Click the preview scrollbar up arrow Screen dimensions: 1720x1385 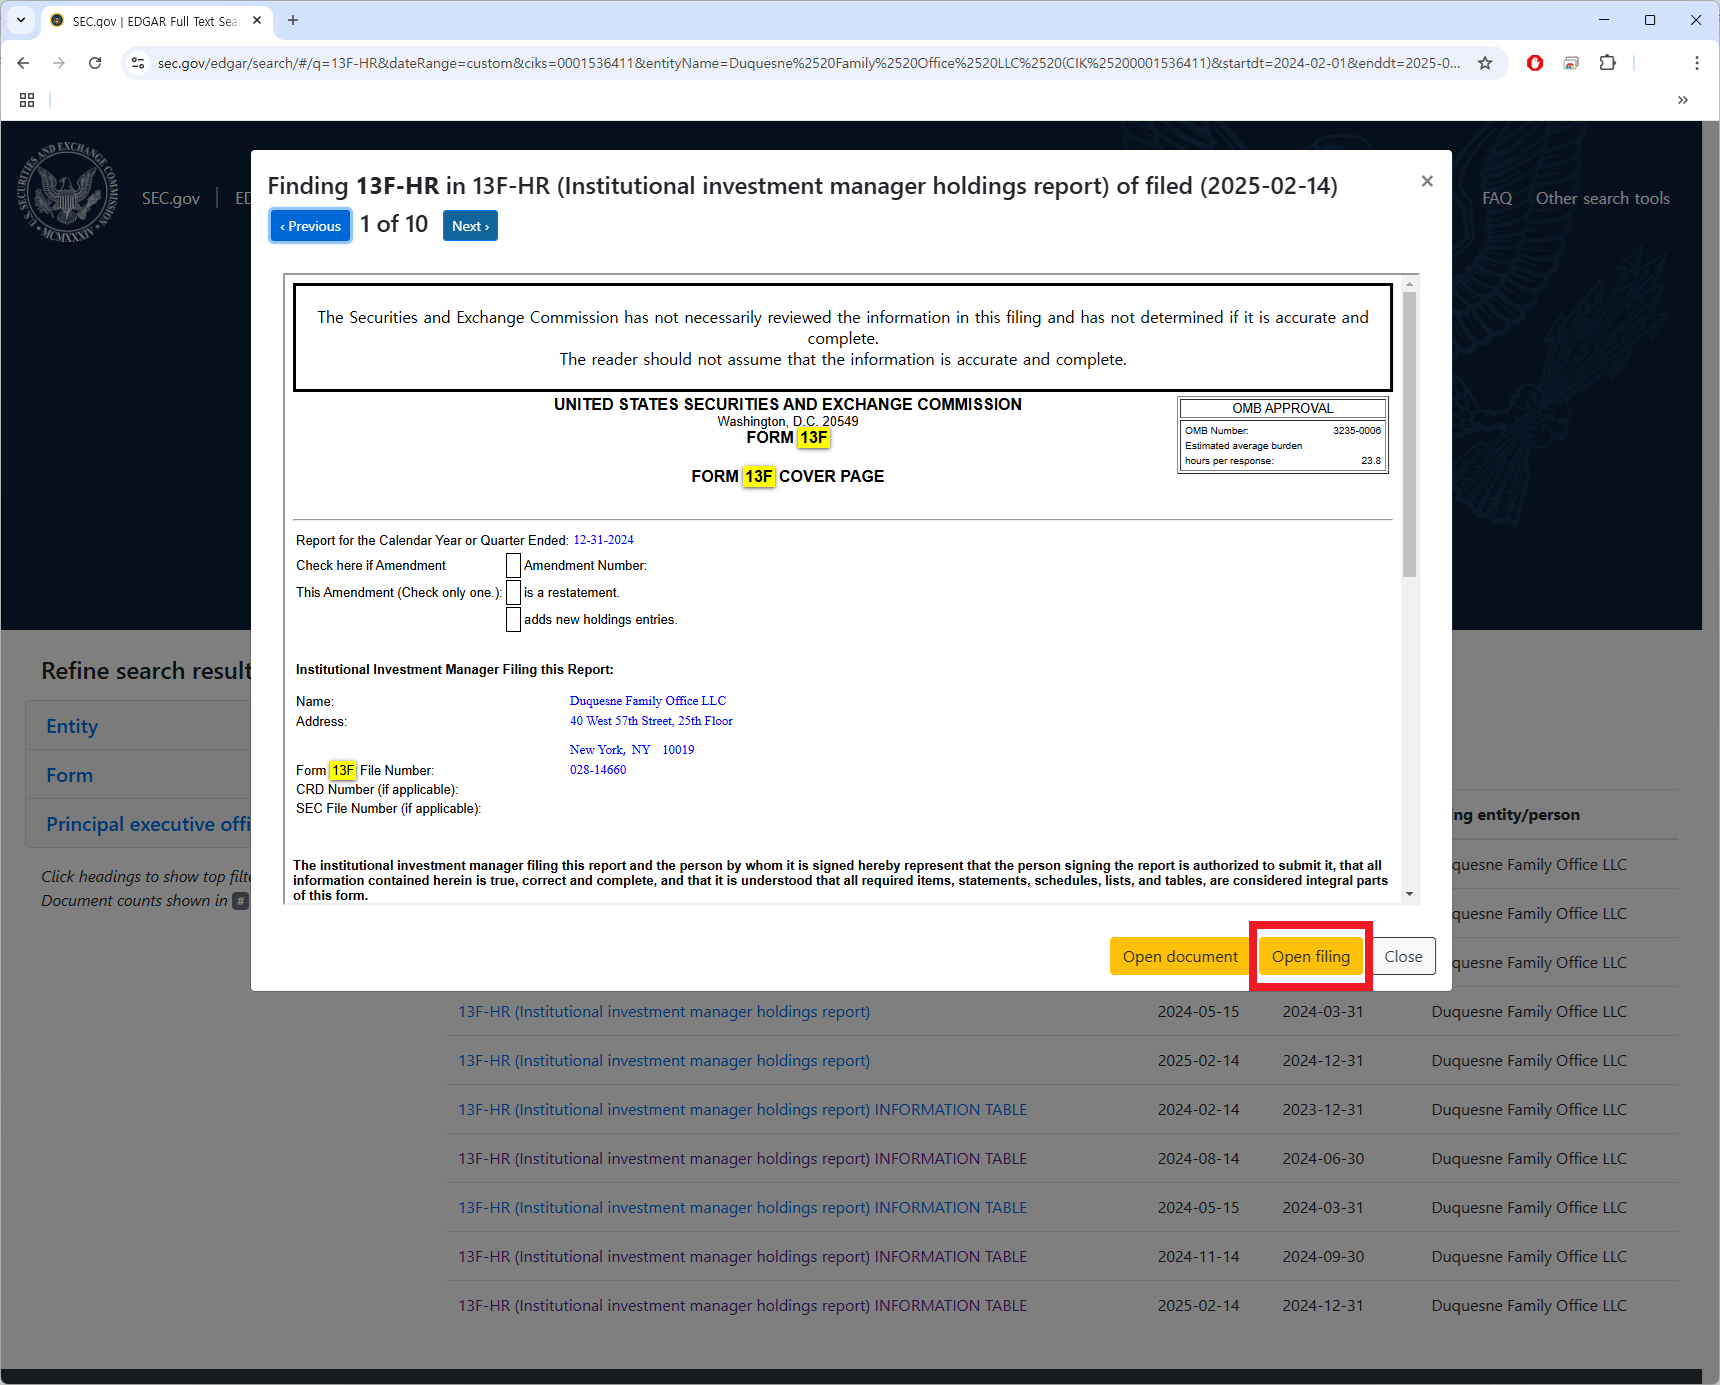(x=1409, y=284)
